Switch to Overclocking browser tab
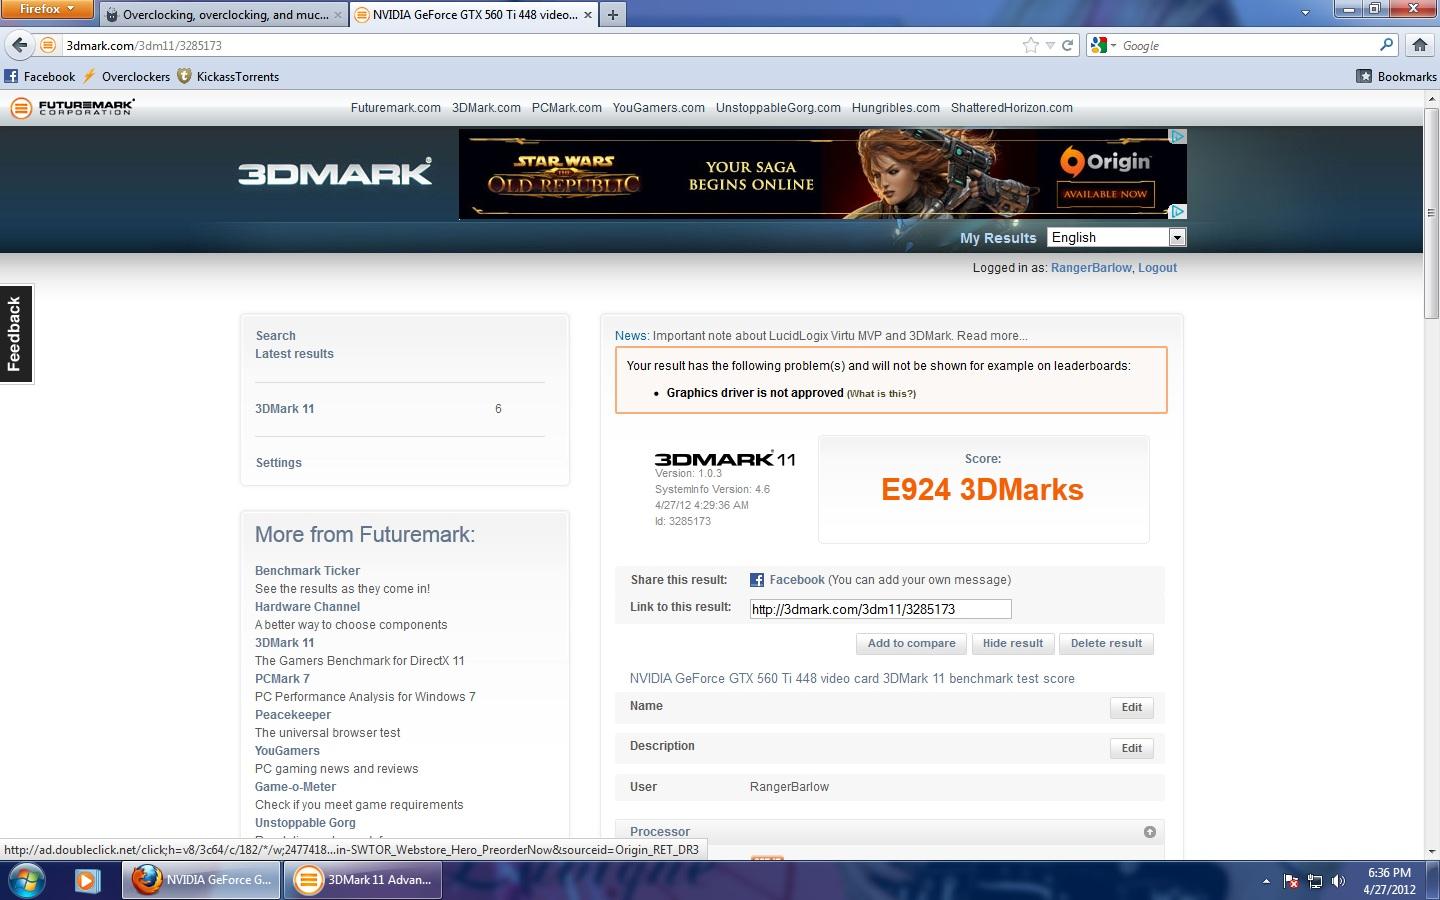 click(x=223, y=15)
